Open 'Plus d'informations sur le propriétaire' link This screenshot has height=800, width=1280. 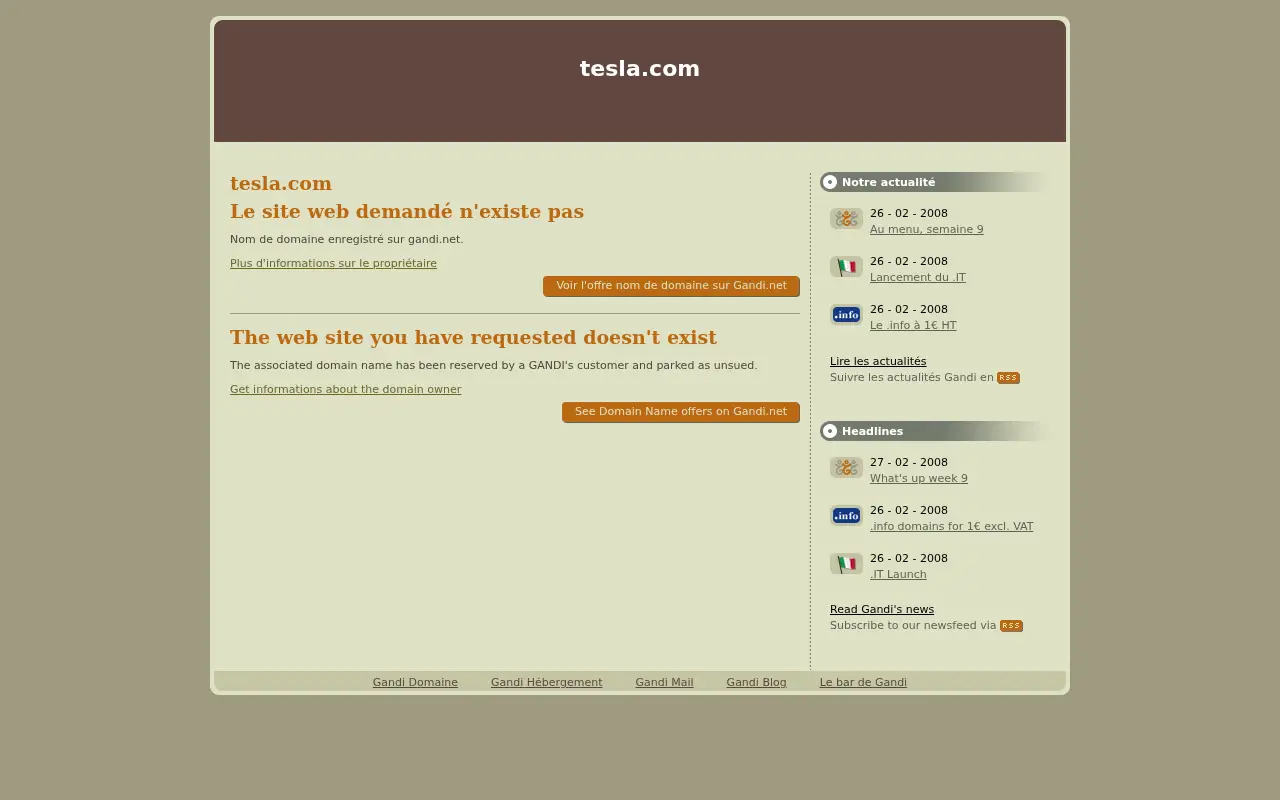pyautogui.click(x=333, y=264)
